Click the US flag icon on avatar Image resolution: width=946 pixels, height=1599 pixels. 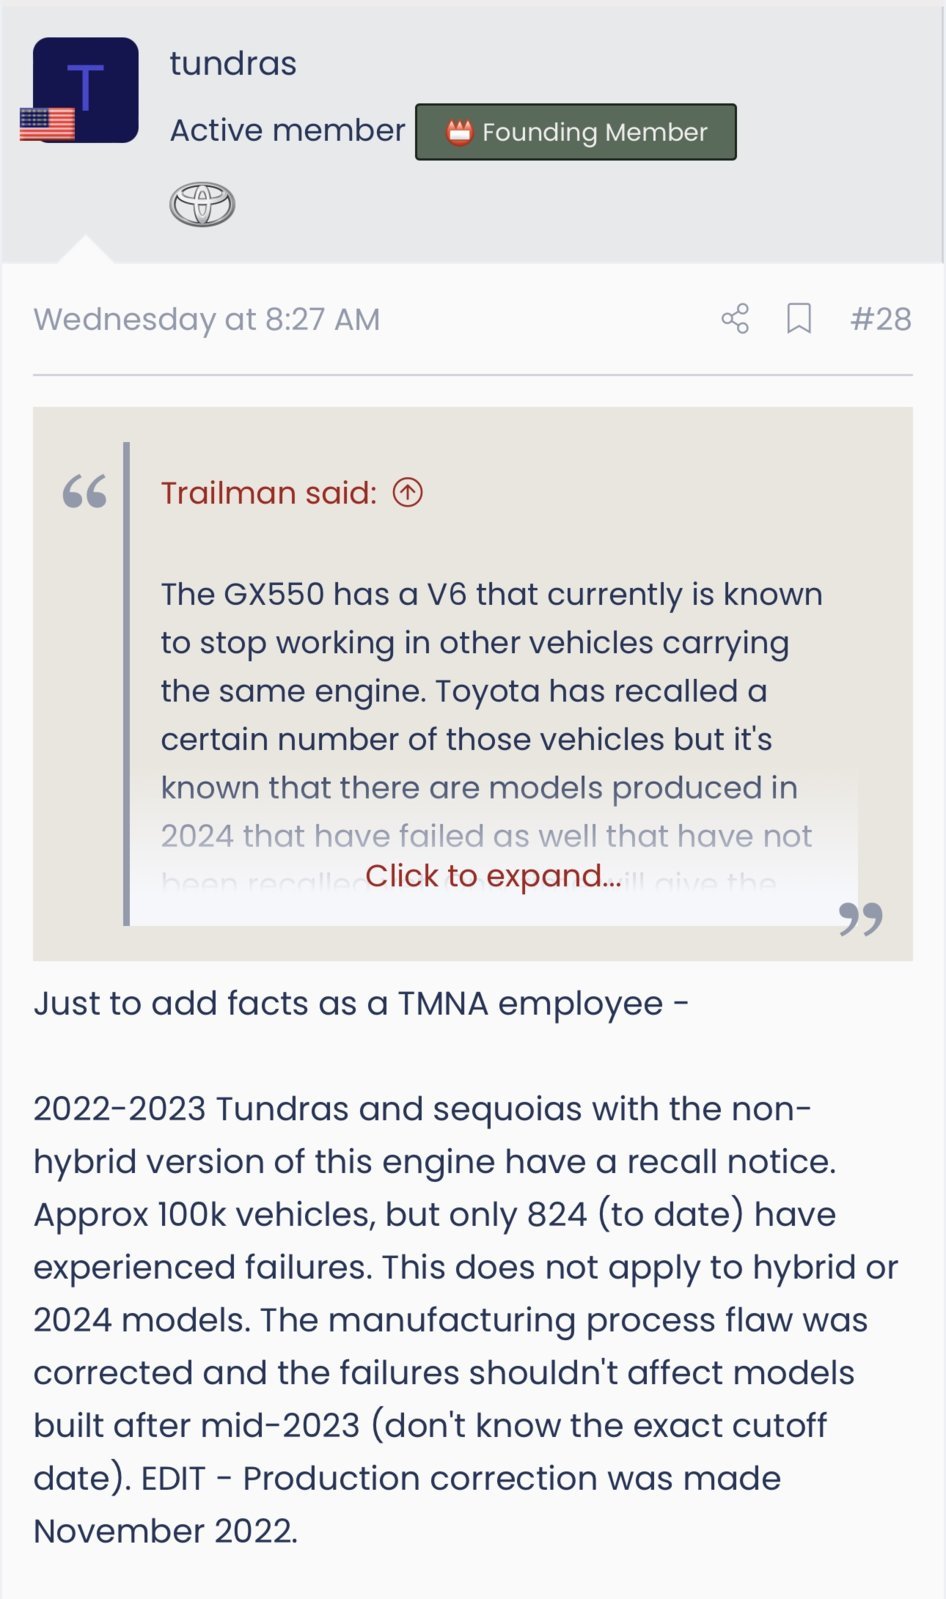47,124
